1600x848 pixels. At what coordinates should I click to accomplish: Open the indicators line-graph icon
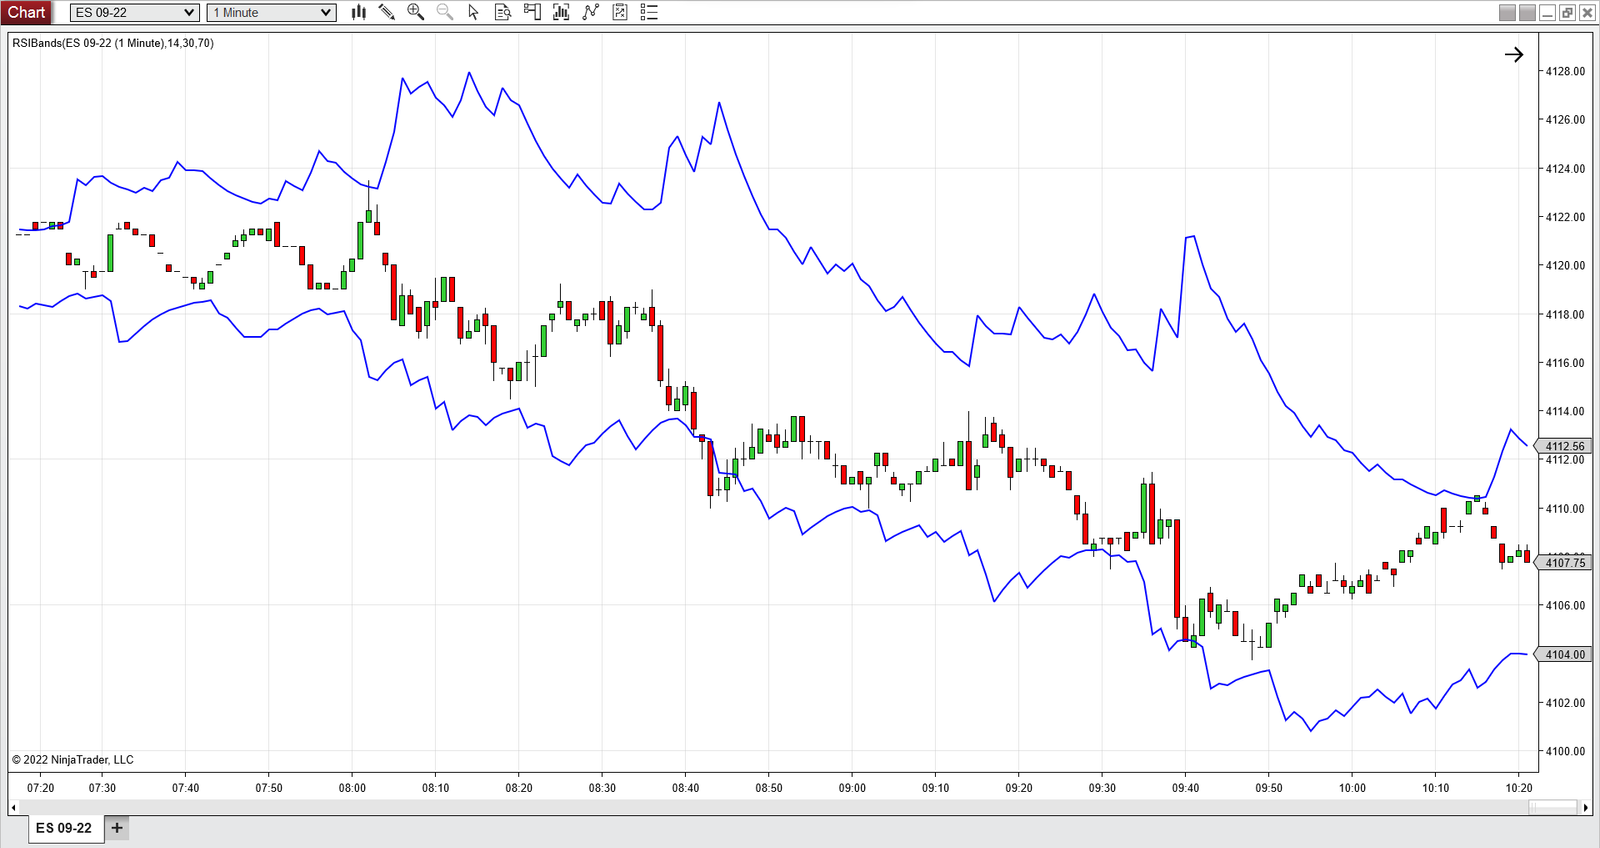coord(591,12)
